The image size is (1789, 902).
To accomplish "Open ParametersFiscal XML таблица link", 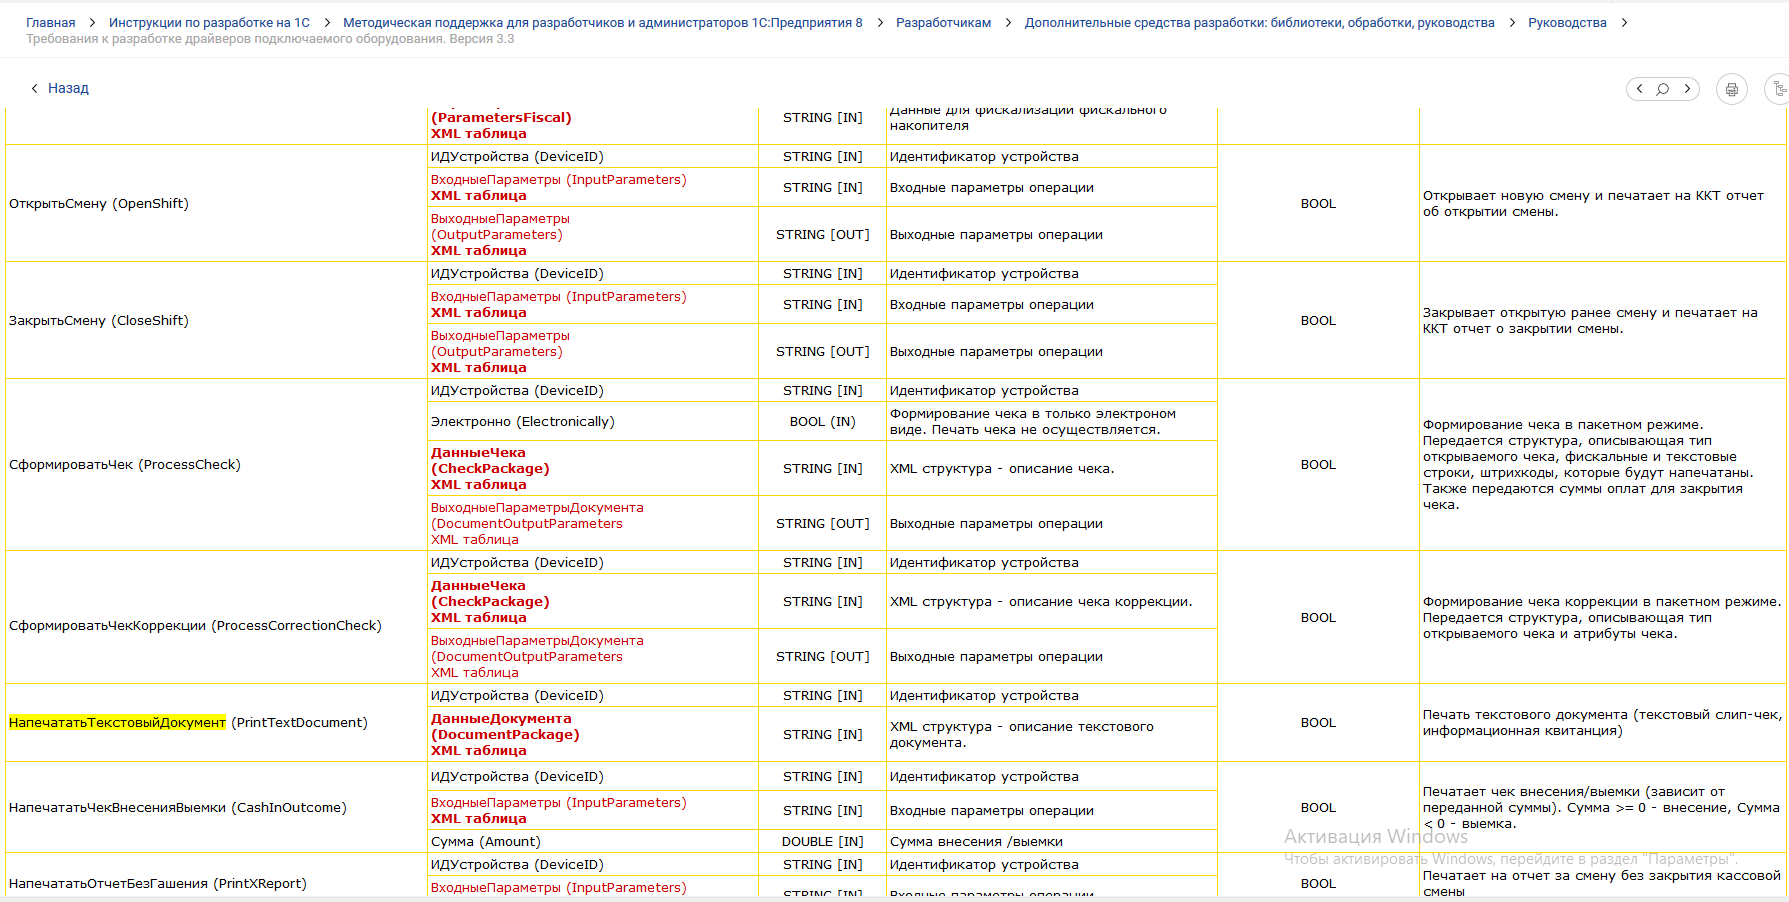I will tap(501, 125).
